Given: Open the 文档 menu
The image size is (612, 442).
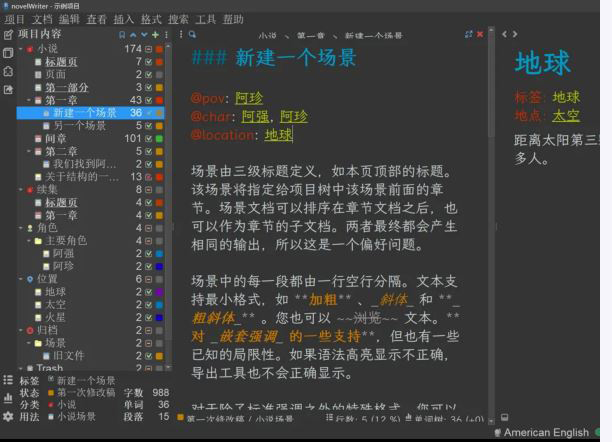Looking at the screenshot, I should point(42,19).
